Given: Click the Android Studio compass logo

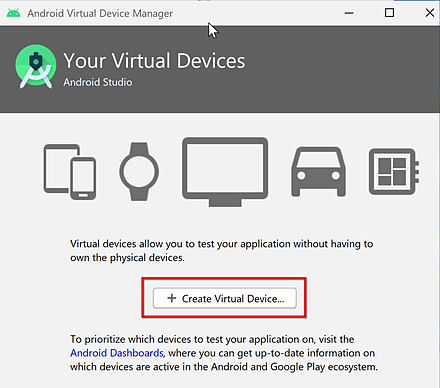Looking at the screenshot, I should 35,67.
